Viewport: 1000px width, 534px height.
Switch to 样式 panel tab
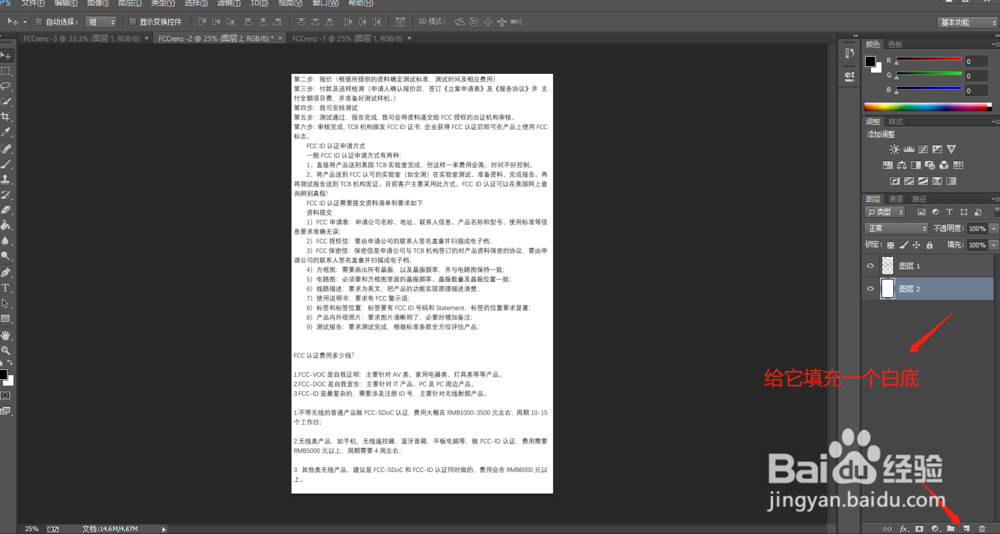pos(896,122)
